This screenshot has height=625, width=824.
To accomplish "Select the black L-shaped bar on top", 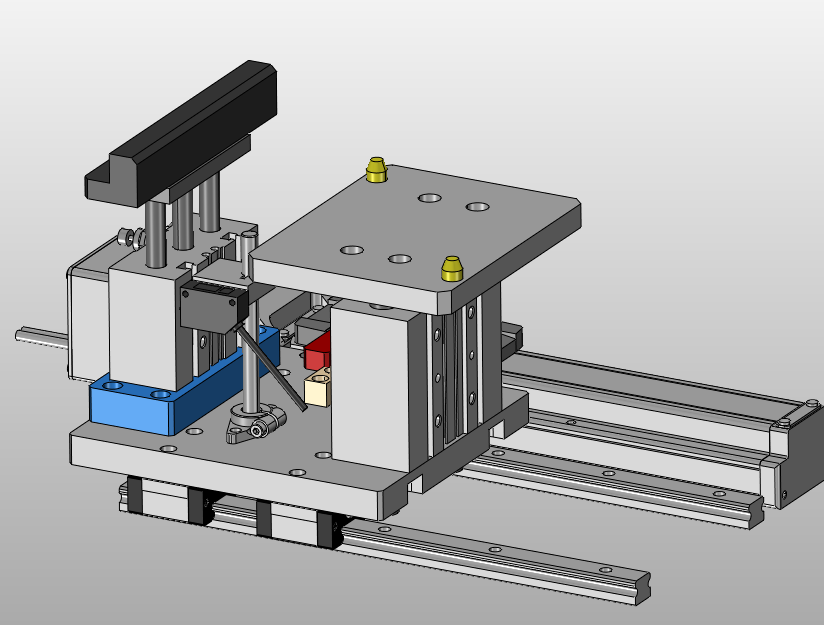I will (181, 134).
